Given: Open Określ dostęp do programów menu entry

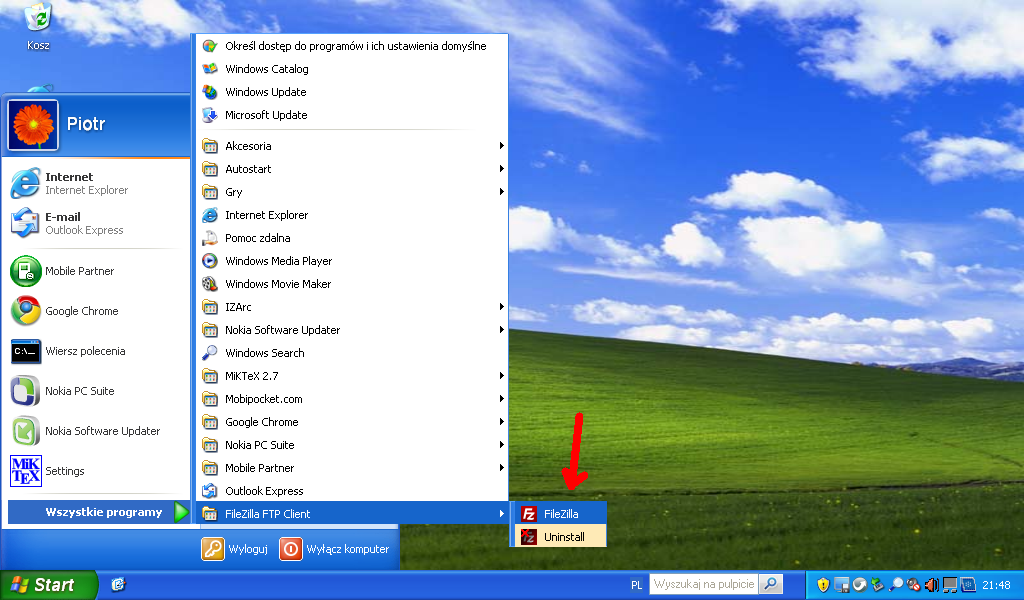Looking at the screenshot, I should (x=353, y=46).
